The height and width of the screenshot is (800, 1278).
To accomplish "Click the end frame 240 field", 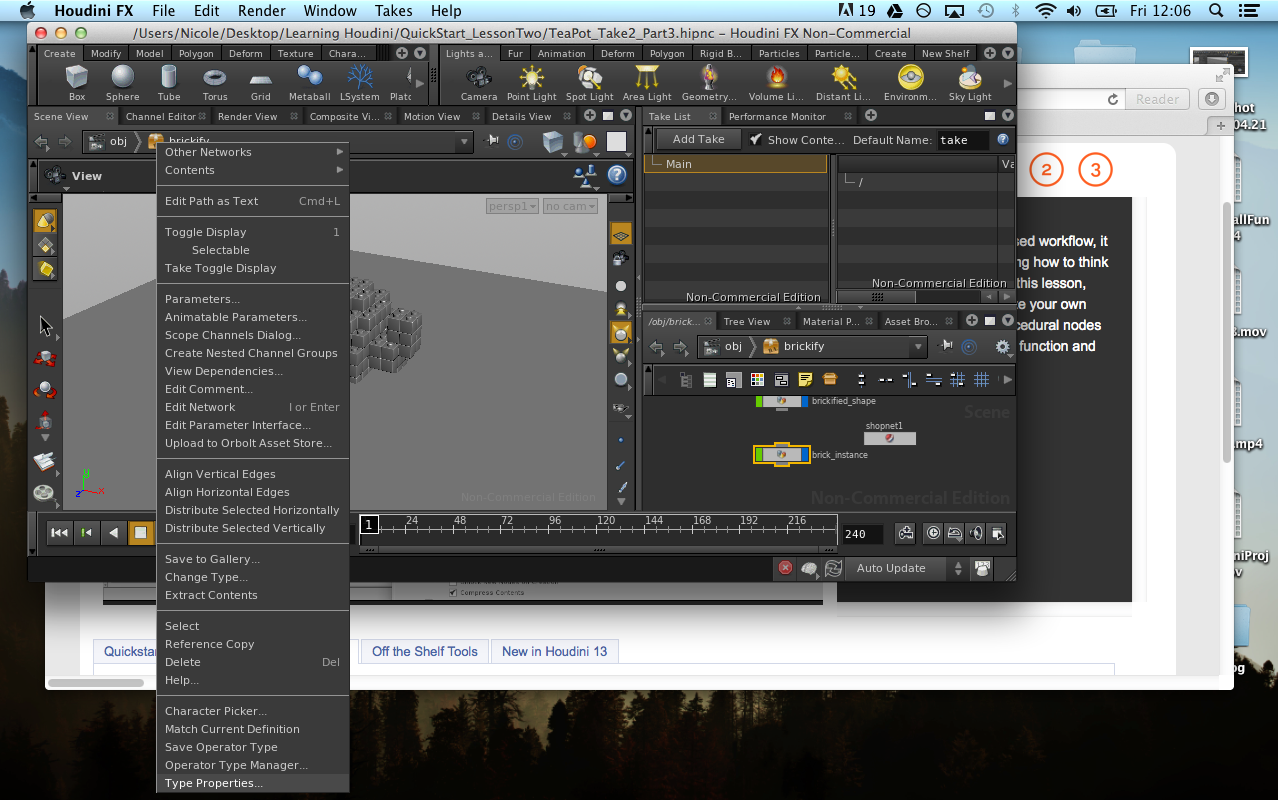I will tap(863, 534).
